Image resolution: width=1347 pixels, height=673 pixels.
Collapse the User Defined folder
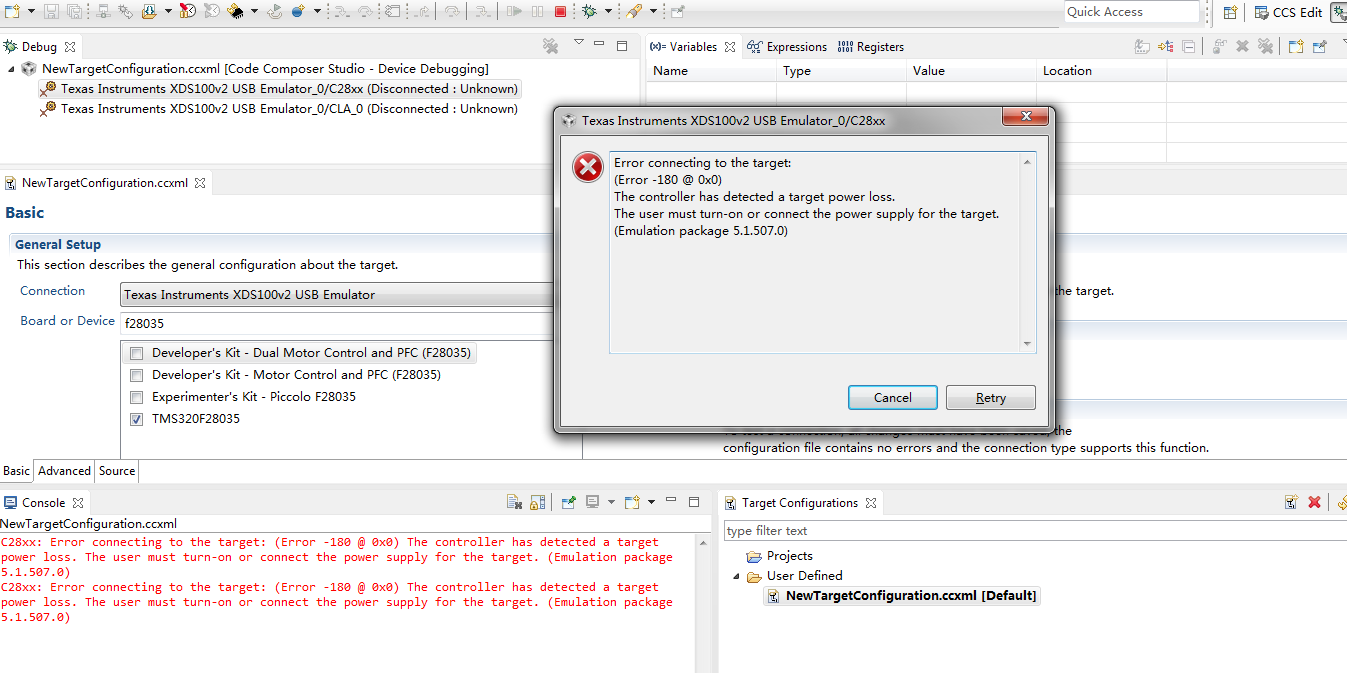(x=736, y=576)
